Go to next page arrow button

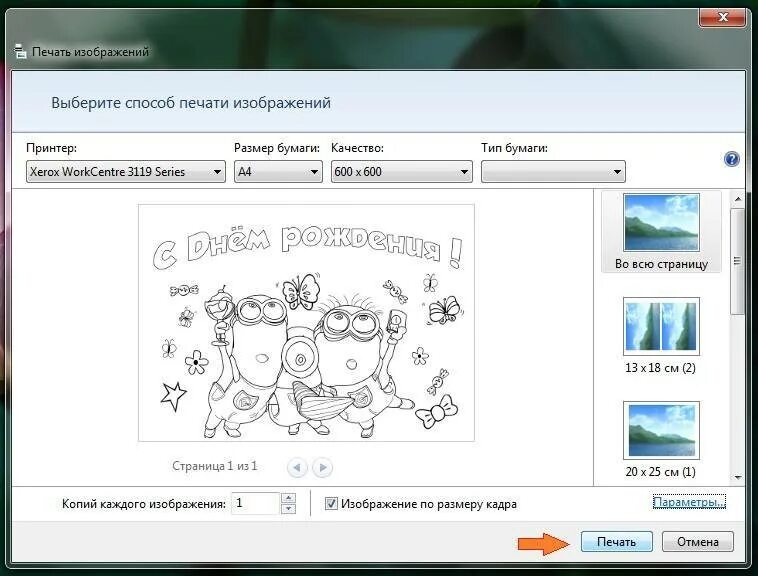[x=322, y=467]
